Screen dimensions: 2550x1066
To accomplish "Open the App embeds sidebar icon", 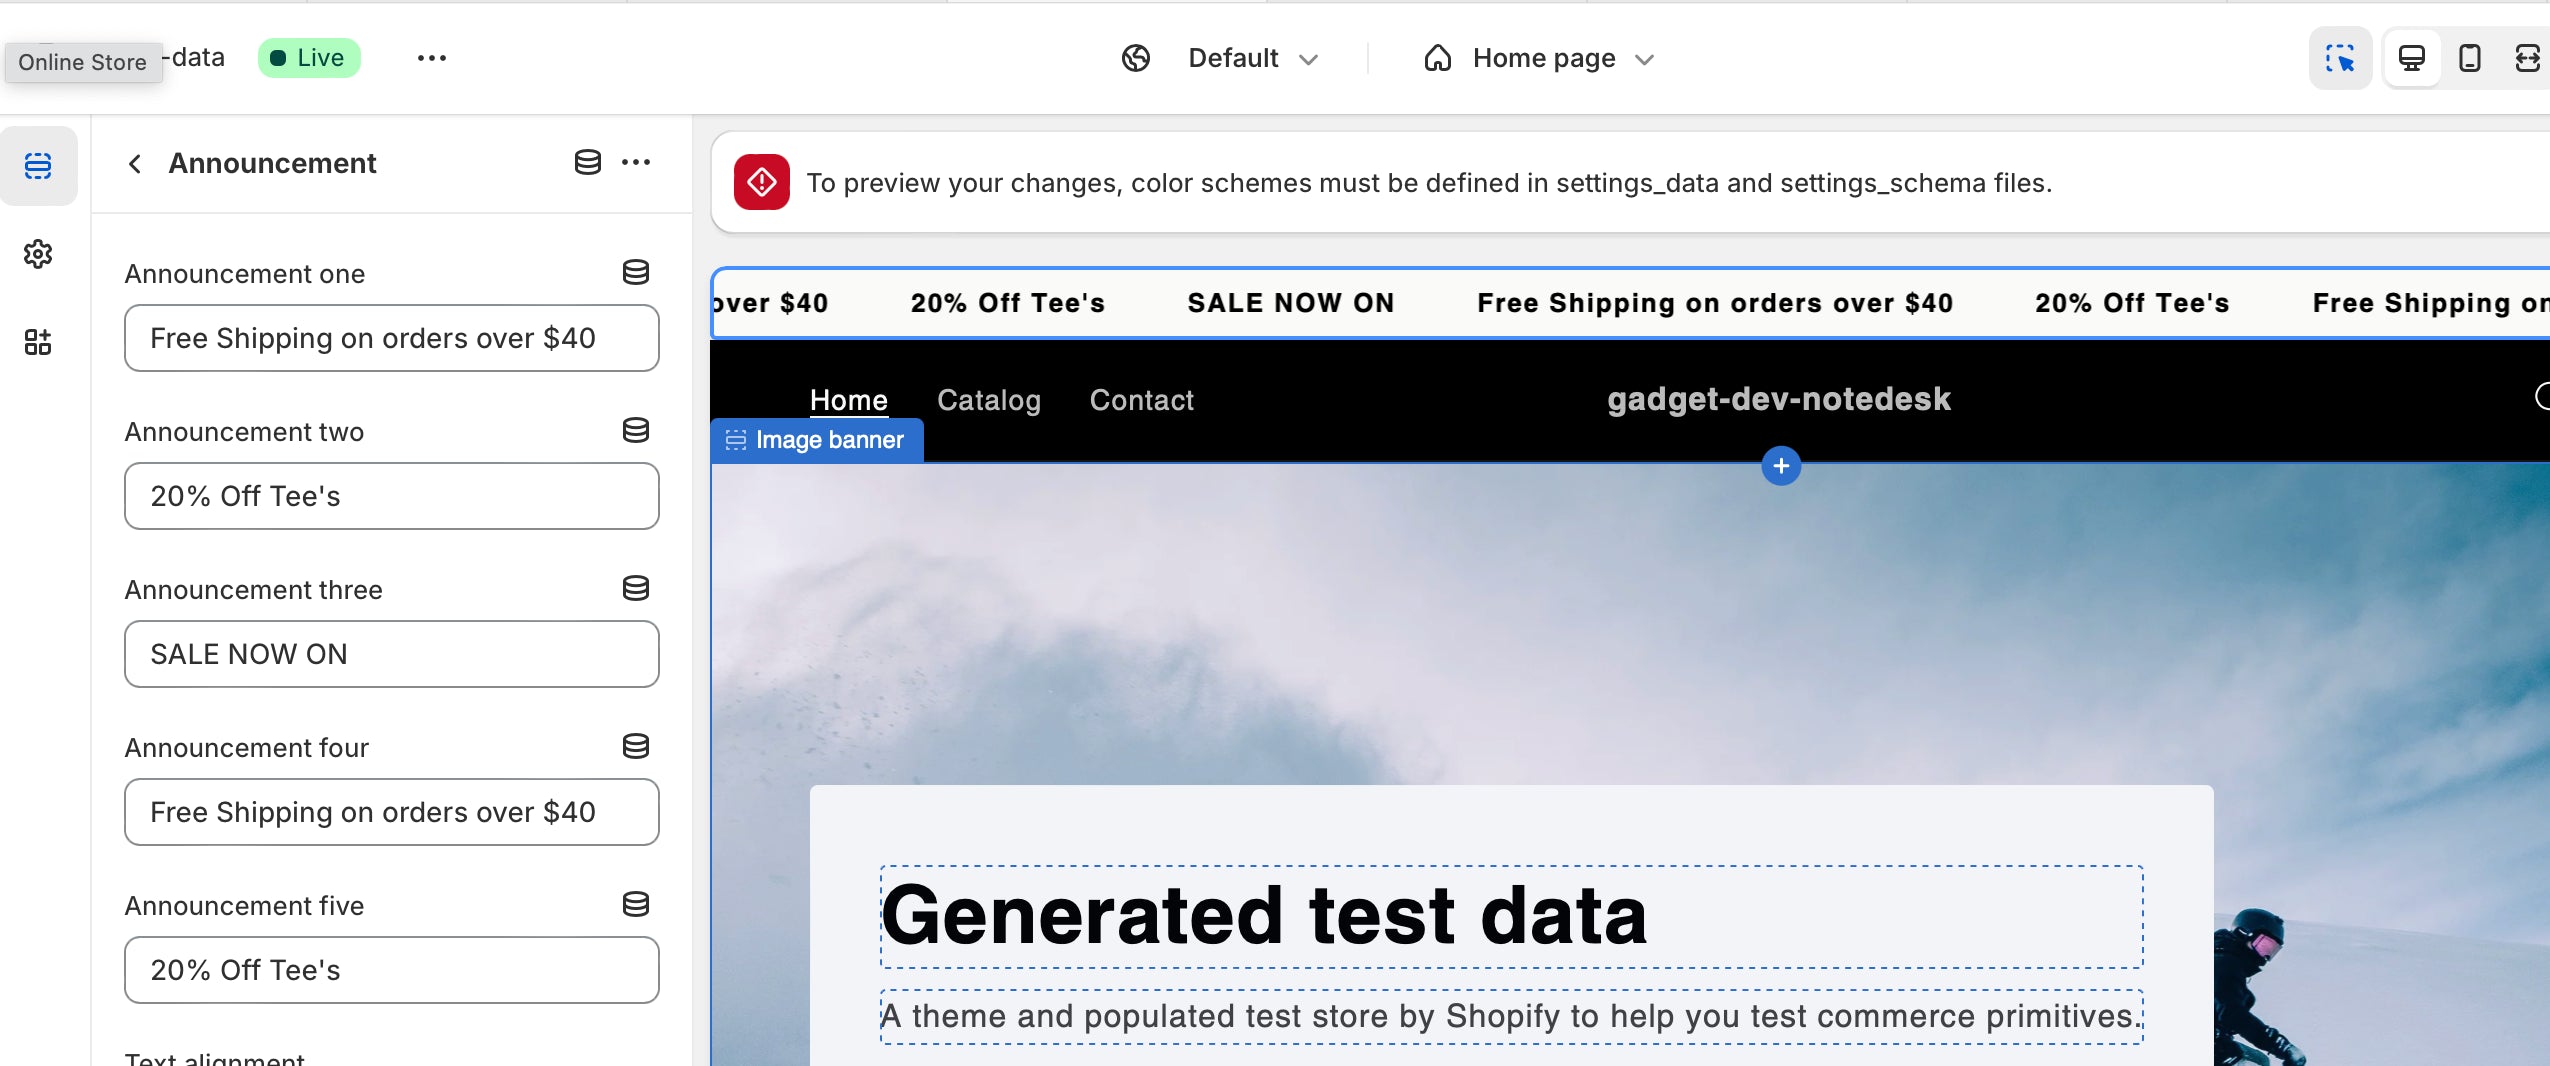I will click(38, 342).
